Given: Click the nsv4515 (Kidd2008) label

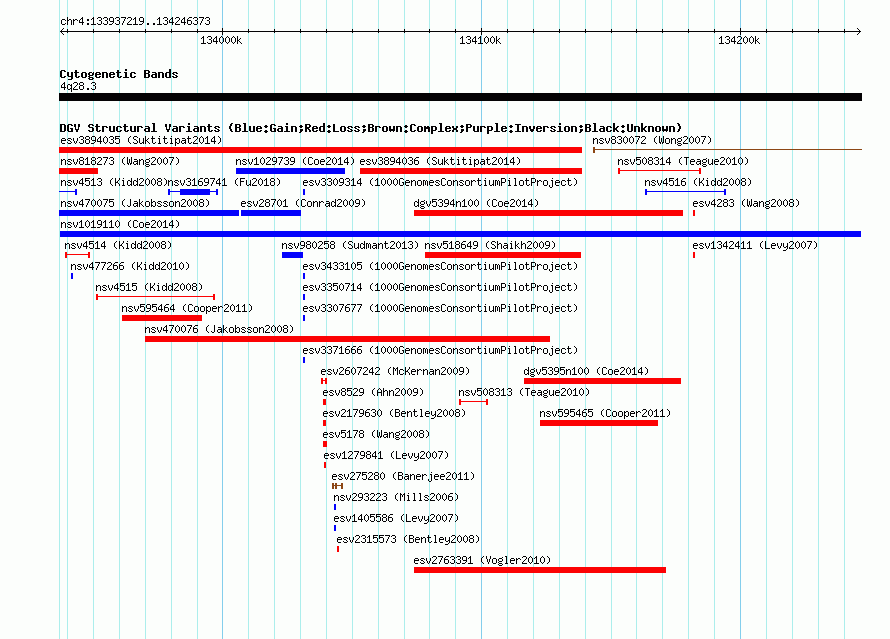Looking at the screenshot, I should pos(149,287).
